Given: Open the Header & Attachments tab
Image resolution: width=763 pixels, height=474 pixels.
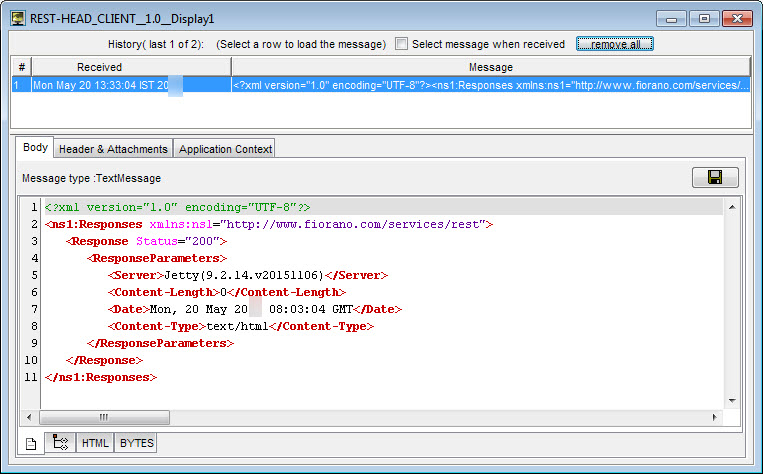Looking at the screenshot, I should [113, 149].
